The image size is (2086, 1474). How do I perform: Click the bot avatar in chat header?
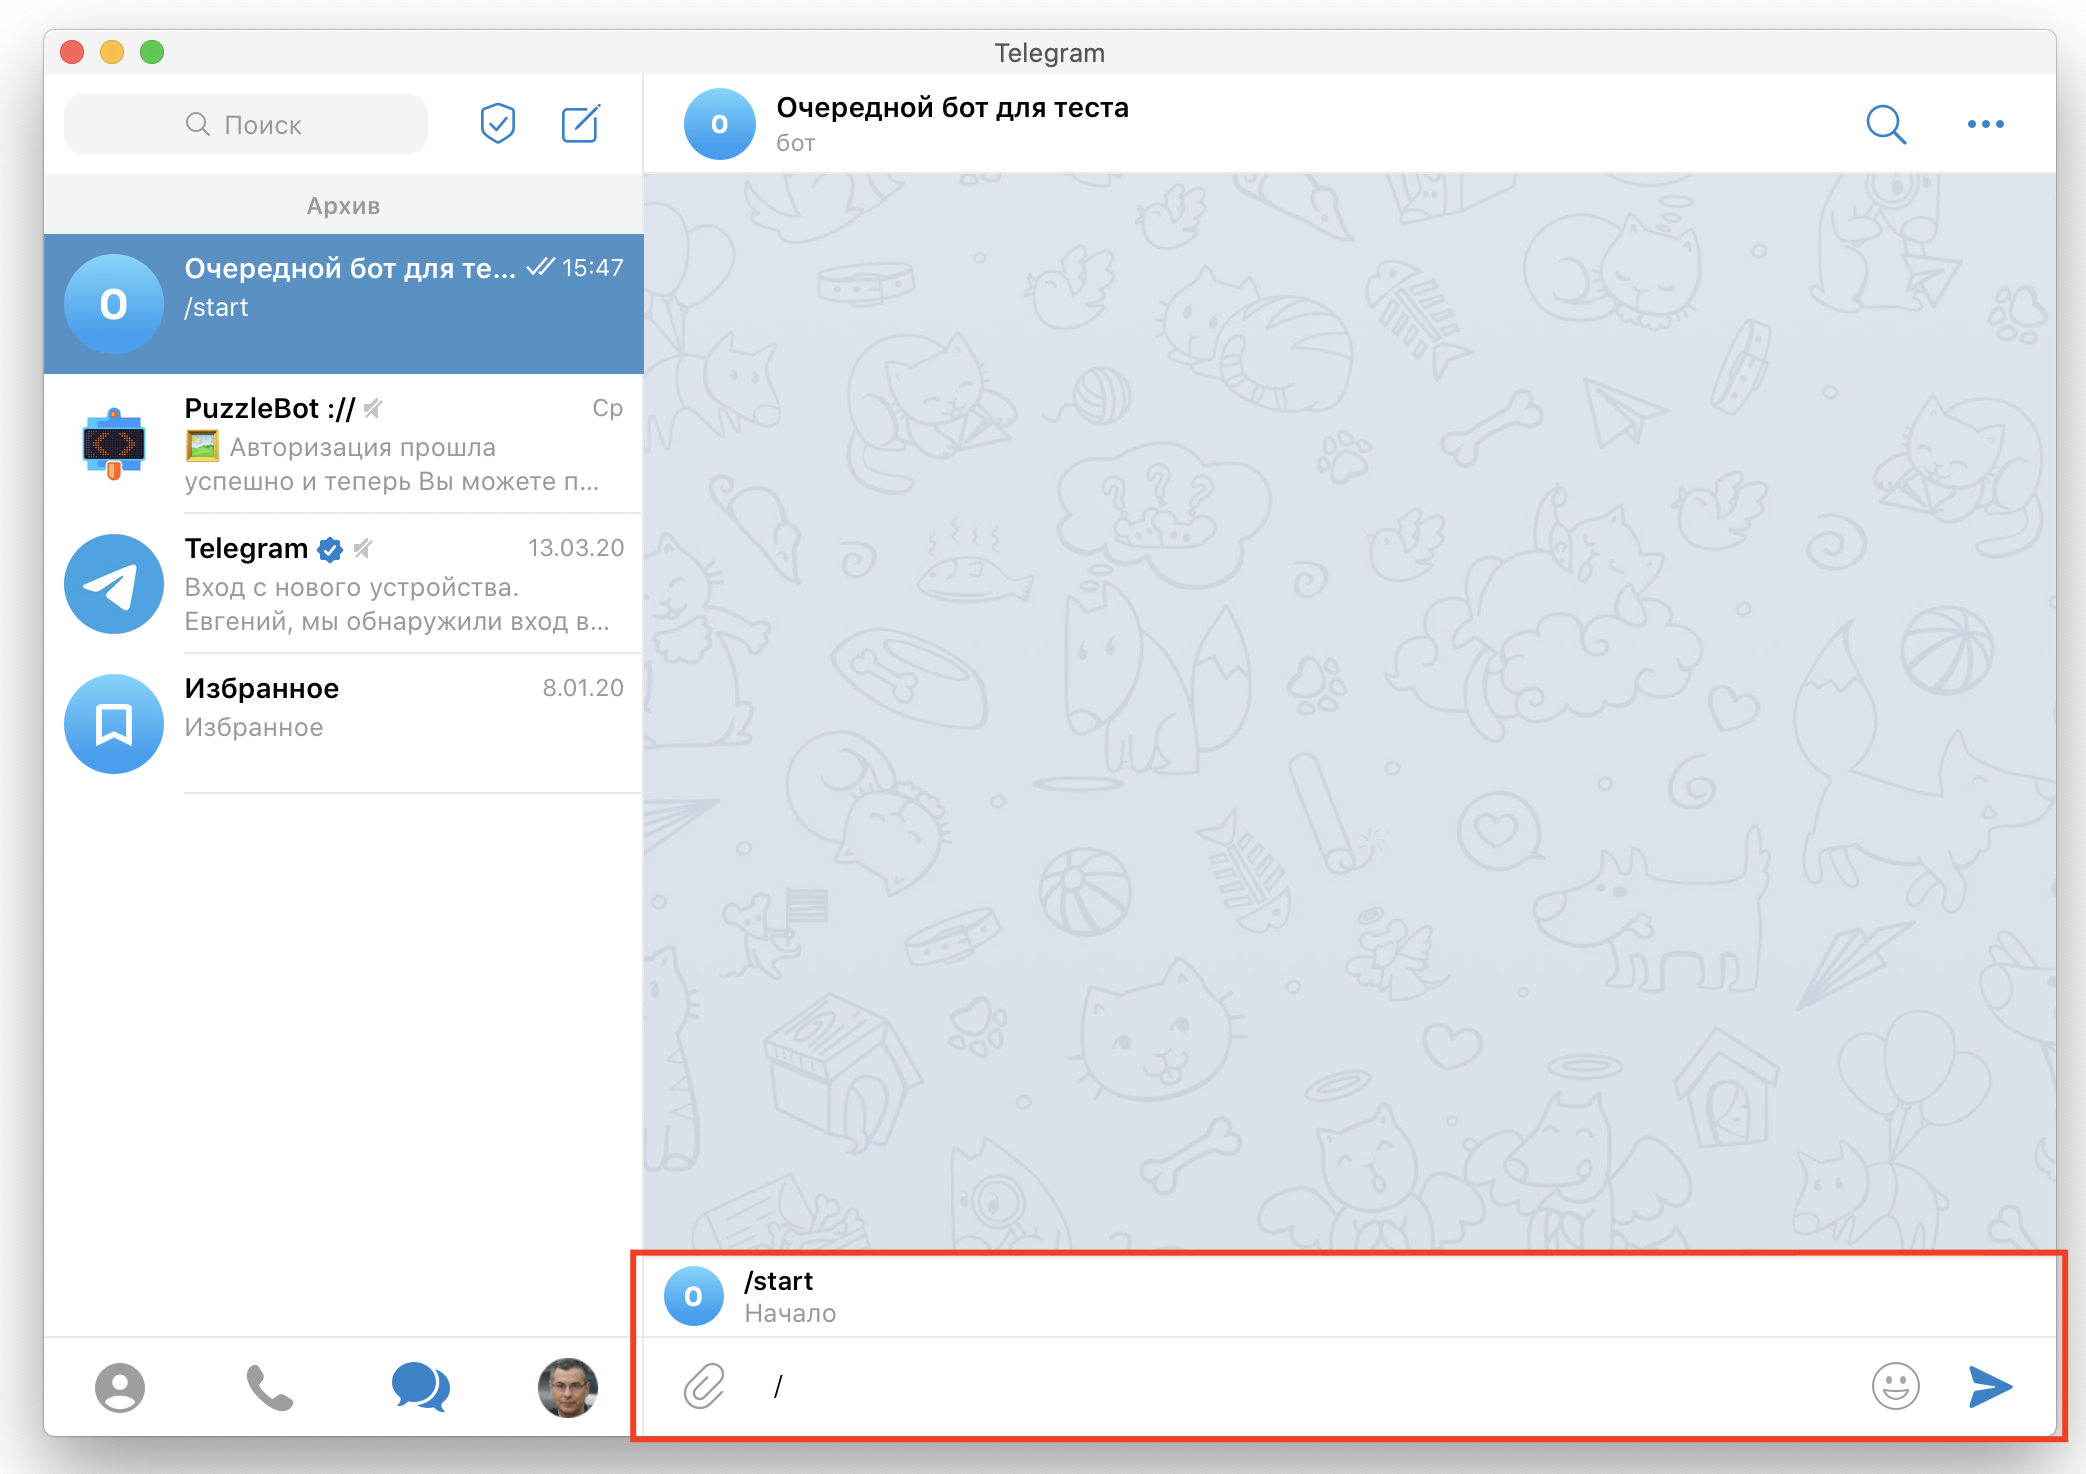point(719,124)
